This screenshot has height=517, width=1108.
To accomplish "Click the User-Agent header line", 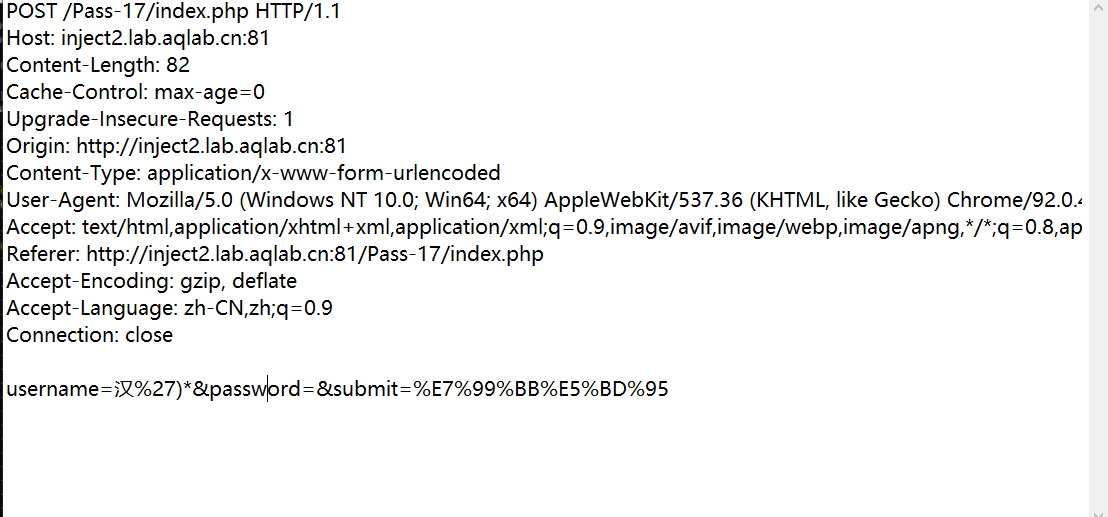I will (x=500, y=201).
